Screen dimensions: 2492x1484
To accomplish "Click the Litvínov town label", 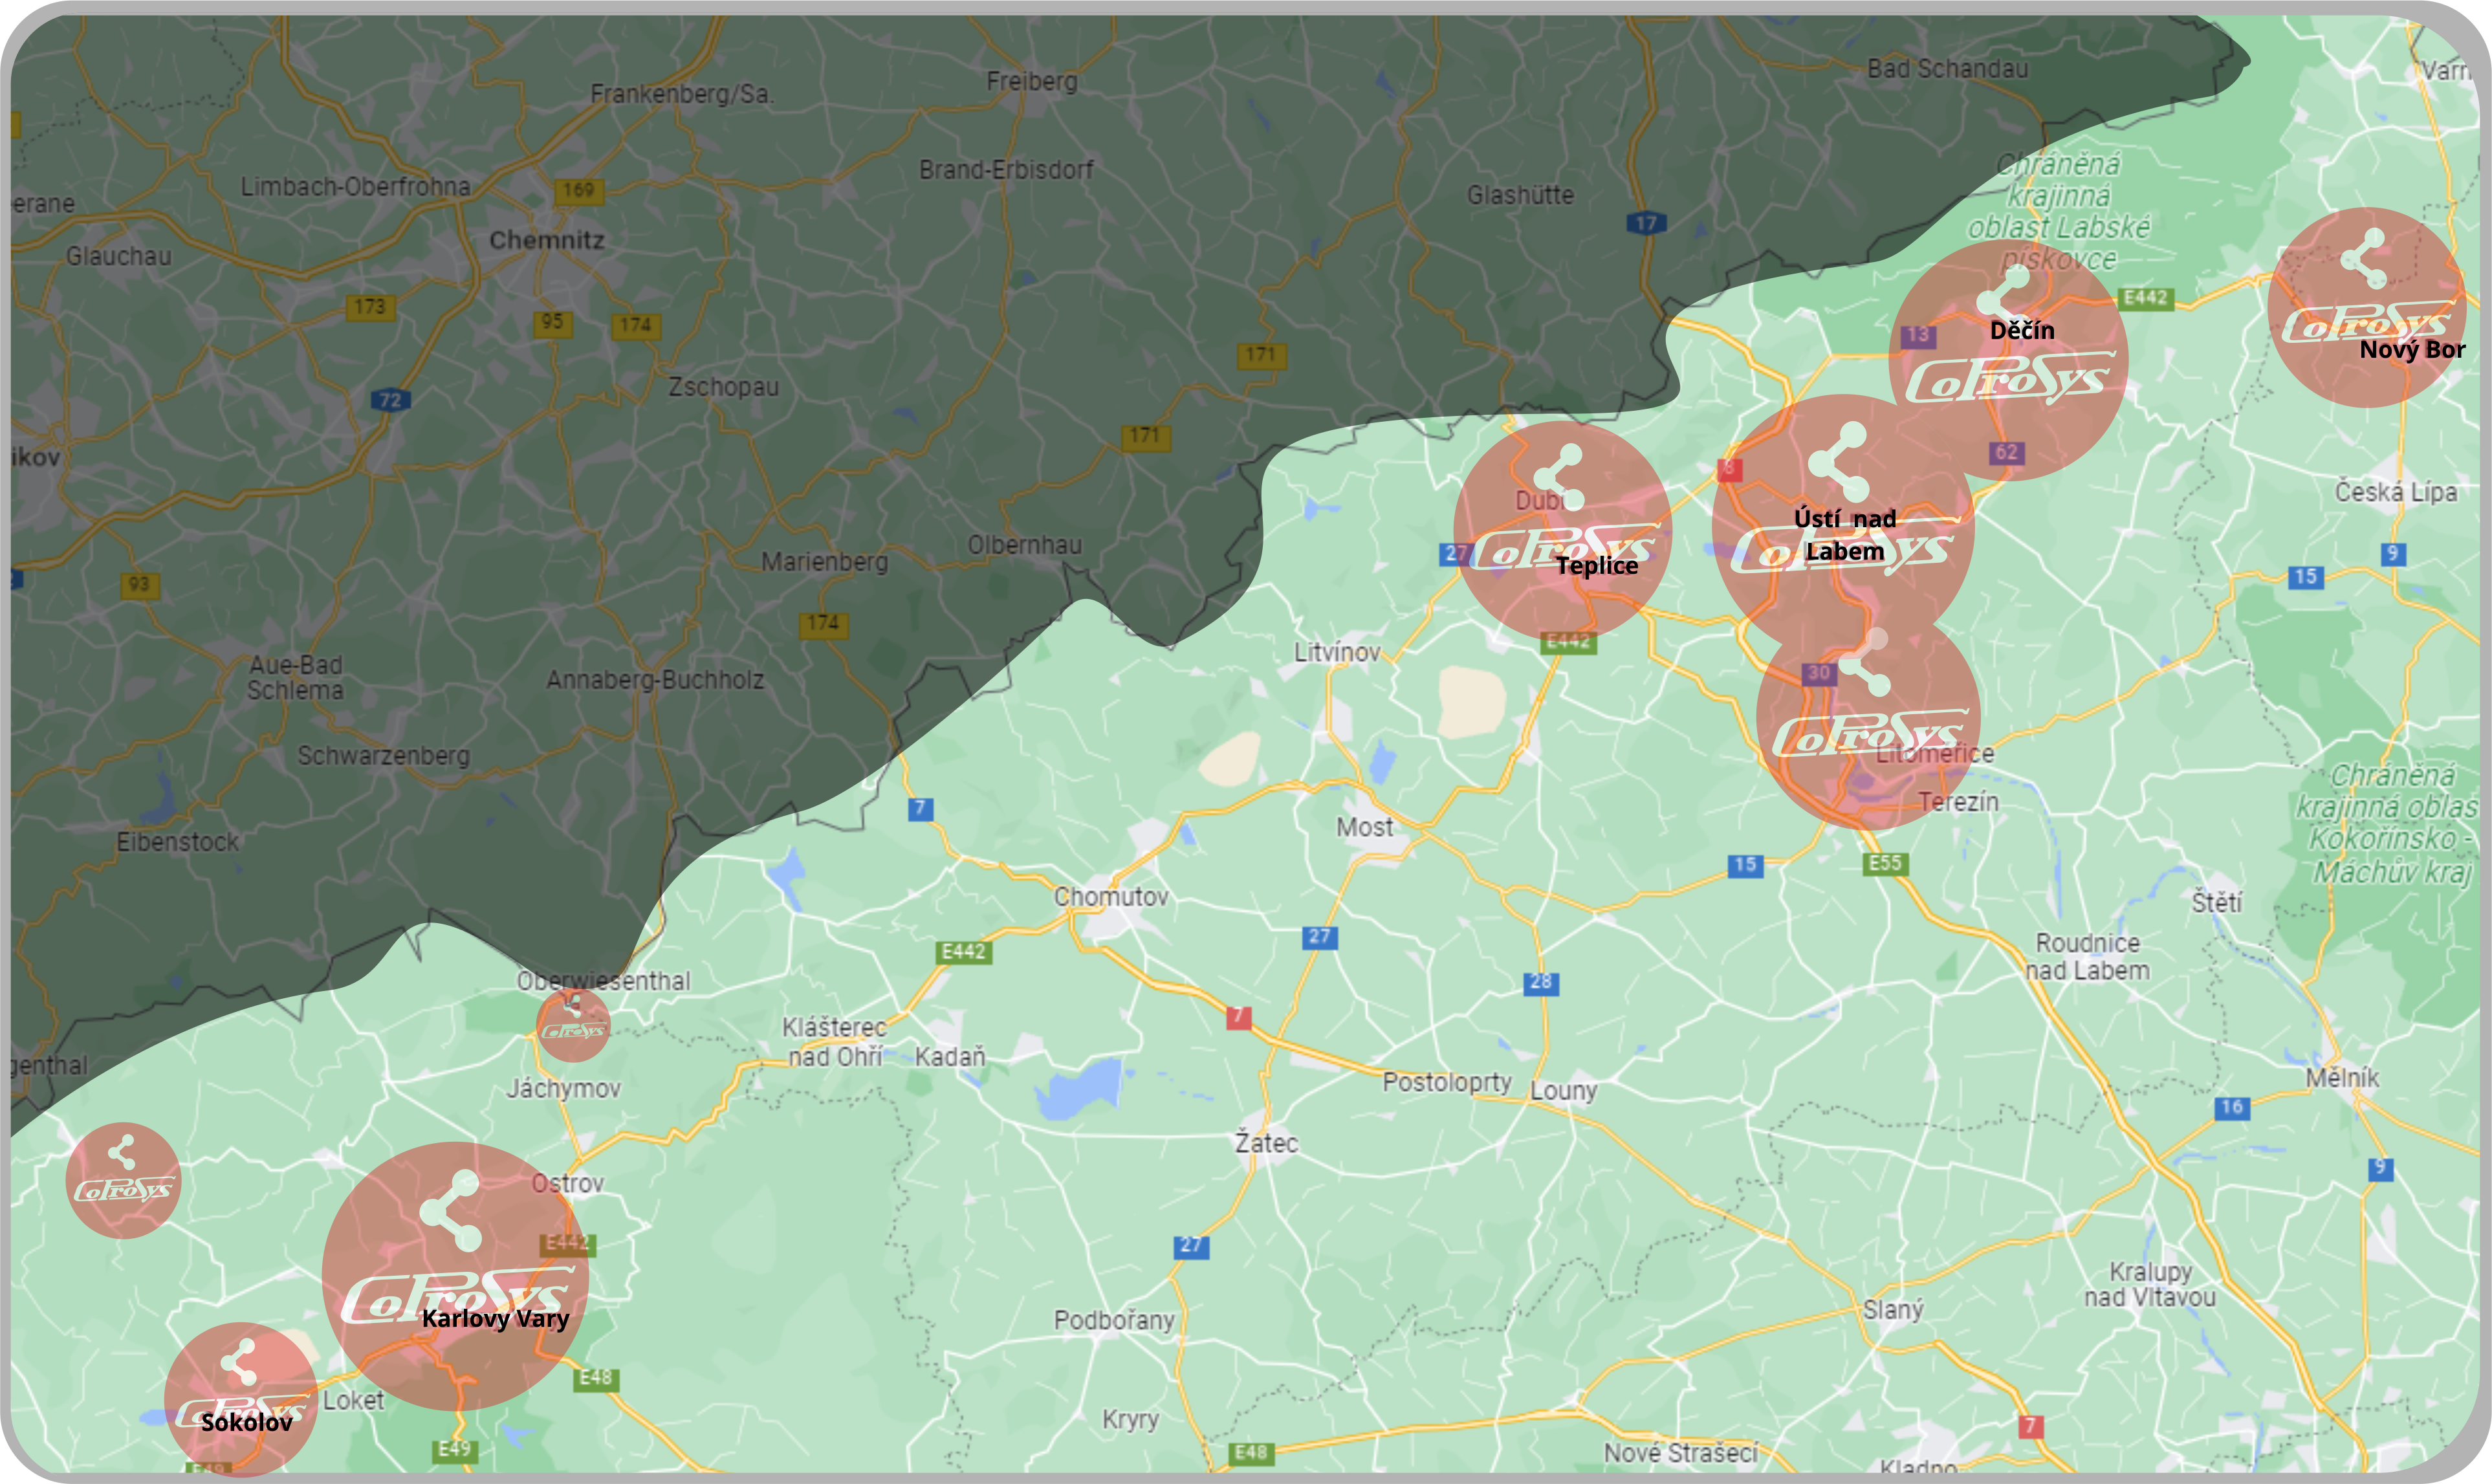I will tap(1337, 652).
